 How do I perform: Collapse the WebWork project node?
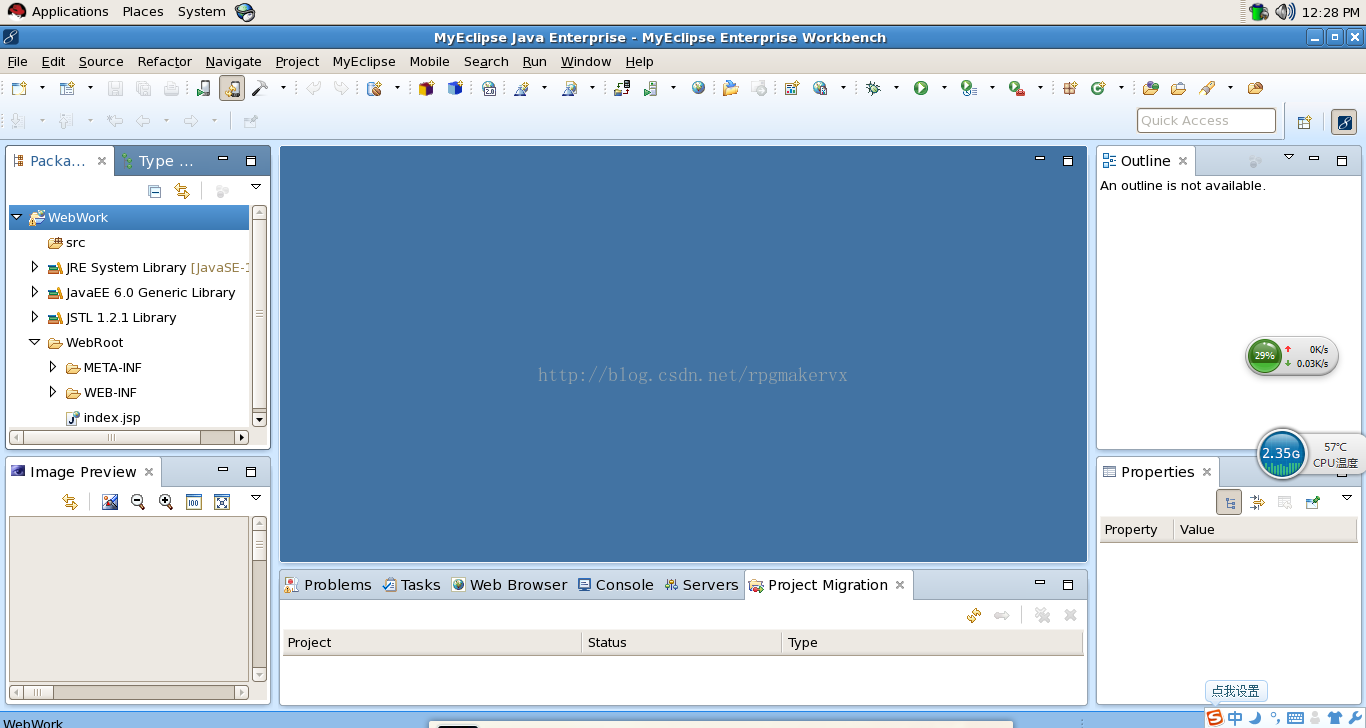pyautogui.click(x=17, y=217)
